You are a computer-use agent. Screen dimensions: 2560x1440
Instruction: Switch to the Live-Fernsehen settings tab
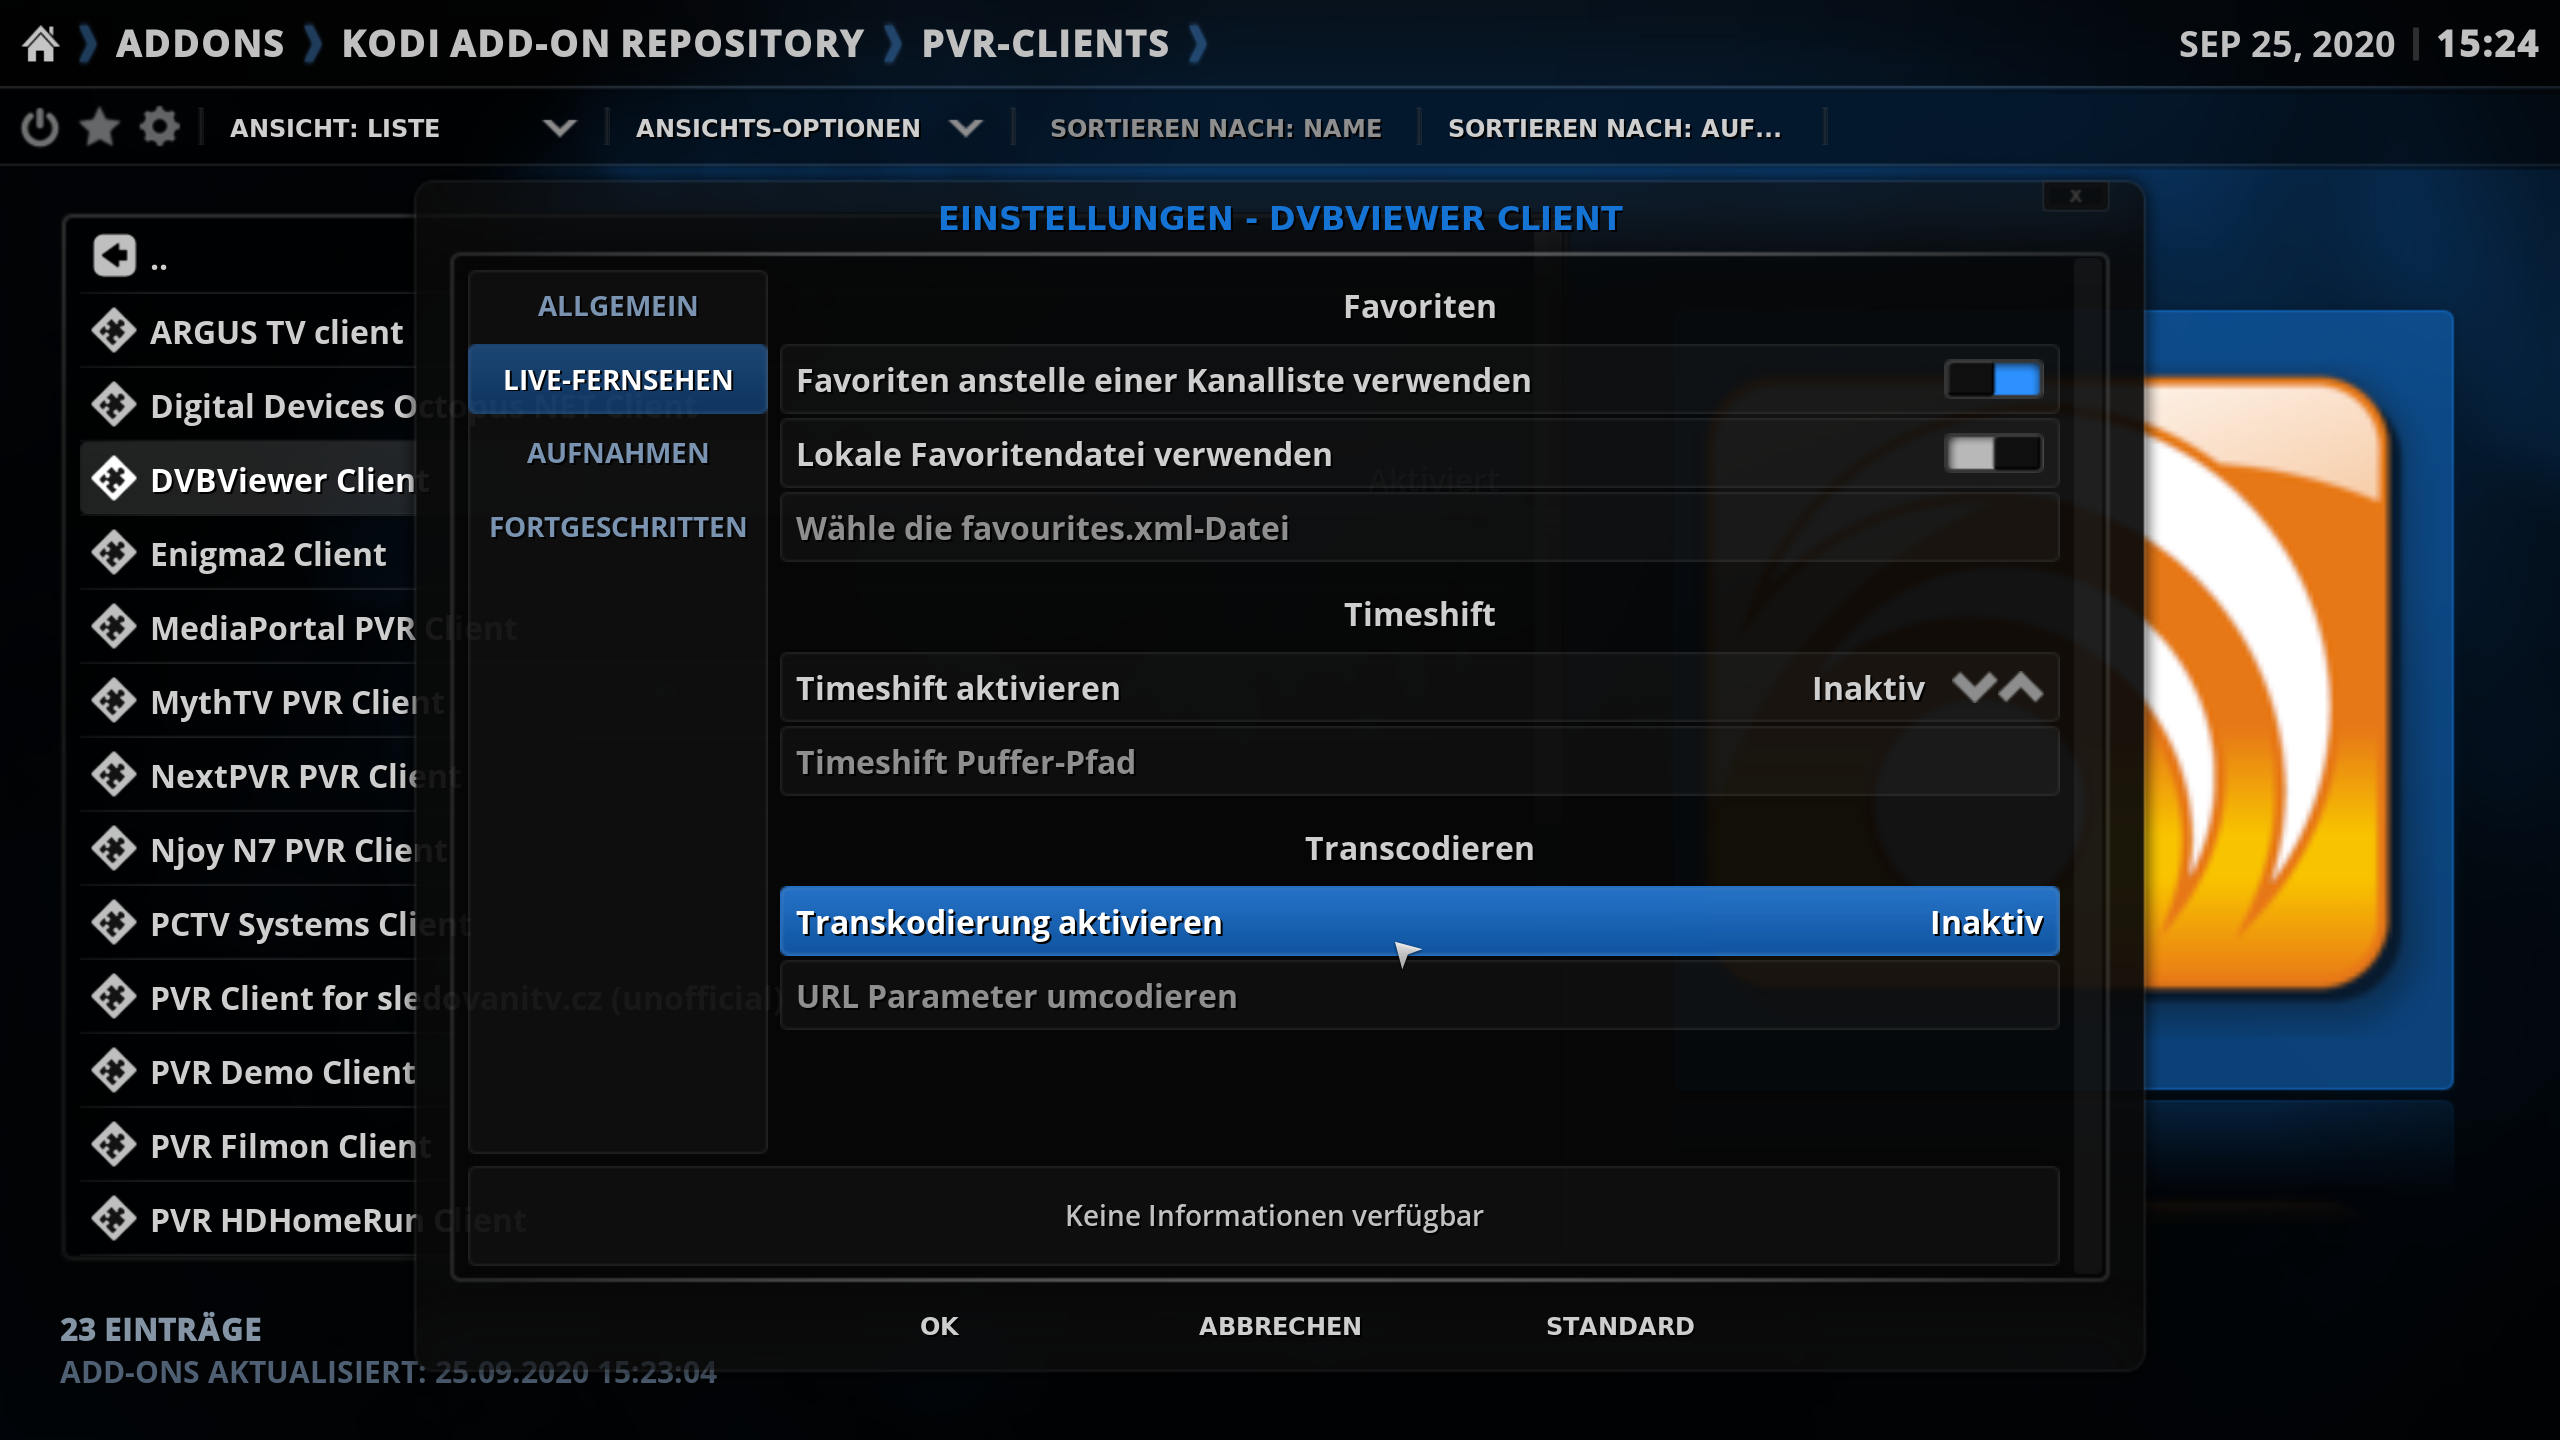(x=618, y=380)
